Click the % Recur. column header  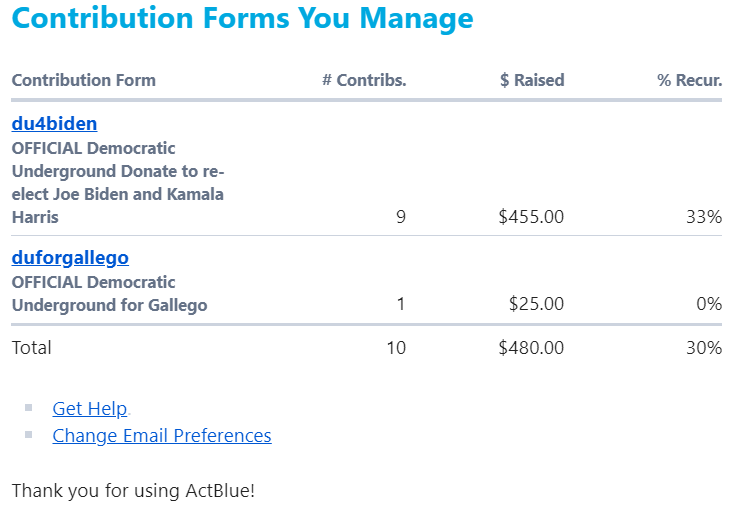(689, 80)
